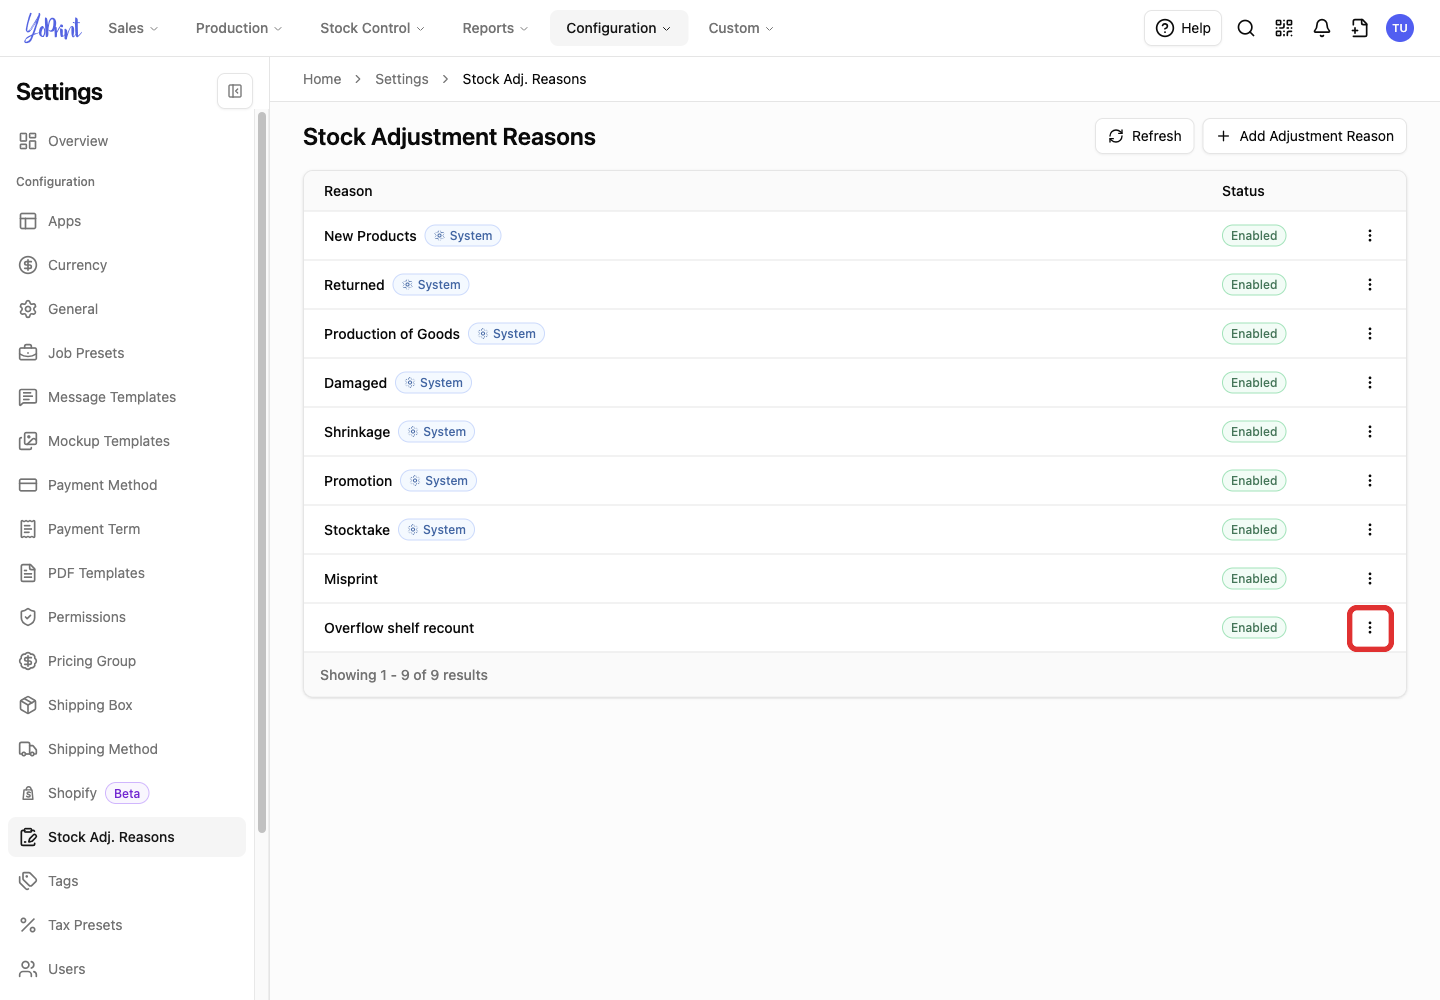This screenshot has height=1000, width=1440.
Task: Open Permissions settings
Action: pos(127,617)
